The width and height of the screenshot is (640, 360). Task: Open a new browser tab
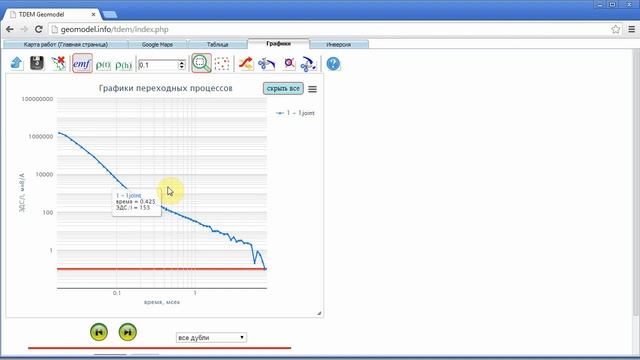(x=109, y=15)
